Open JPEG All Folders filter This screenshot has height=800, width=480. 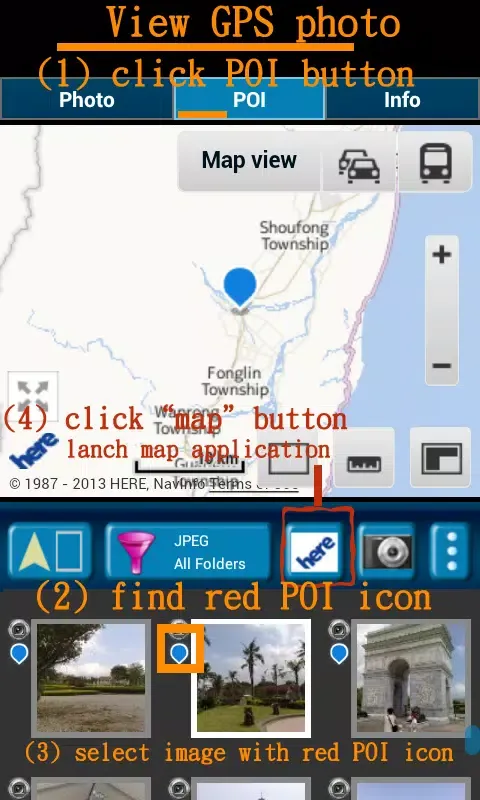pos(188,552)
